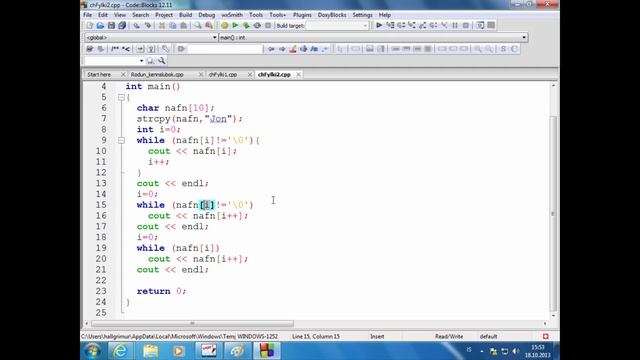Open the <global> scope dropdown
640x360 pixels.
point(151,38)
